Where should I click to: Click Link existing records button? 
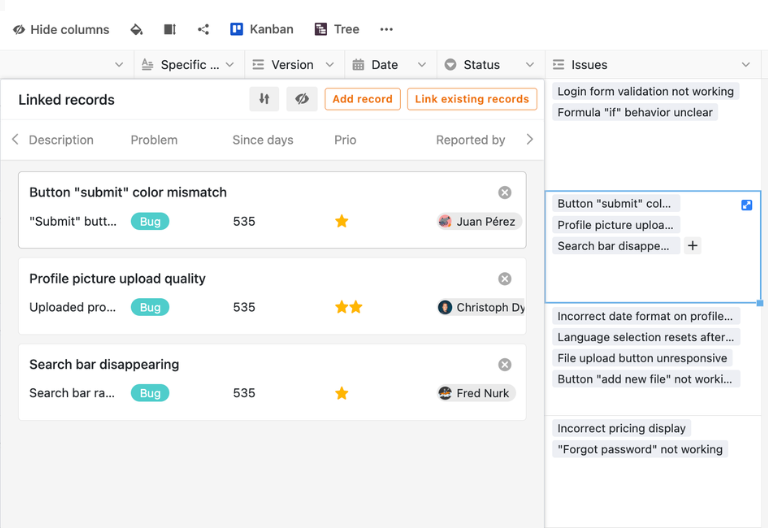[472, 99]
